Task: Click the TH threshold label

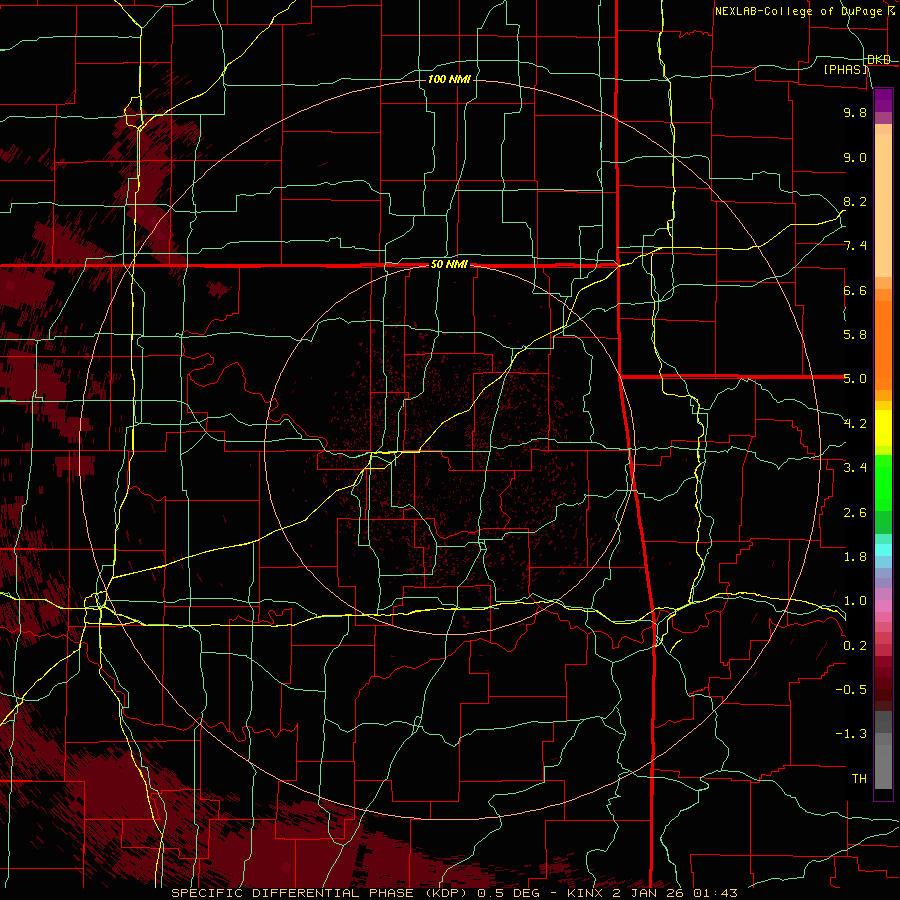Action: [x=859, y=779]
